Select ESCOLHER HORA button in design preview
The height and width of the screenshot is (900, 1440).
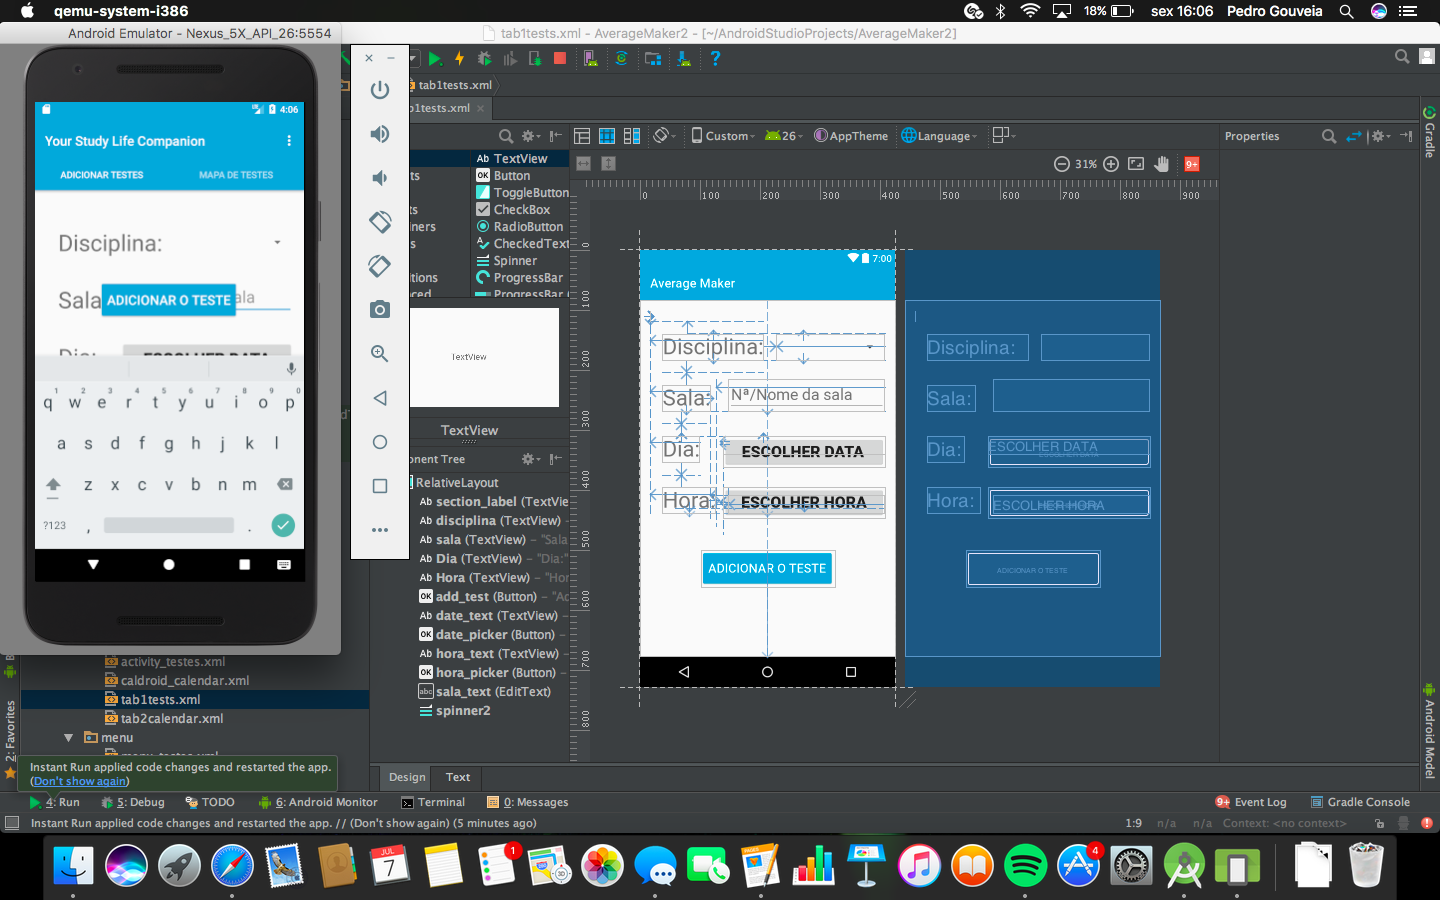tap(803, 502)
